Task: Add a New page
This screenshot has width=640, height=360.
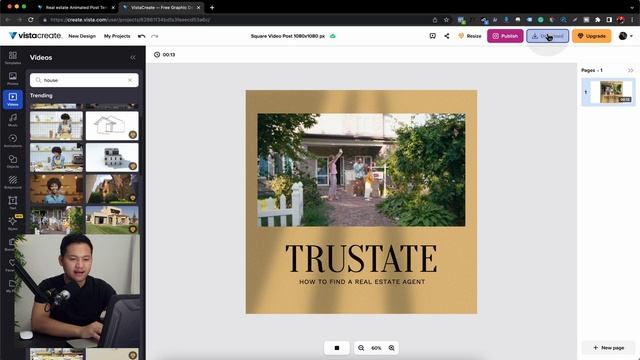Action: coord(609,348)
